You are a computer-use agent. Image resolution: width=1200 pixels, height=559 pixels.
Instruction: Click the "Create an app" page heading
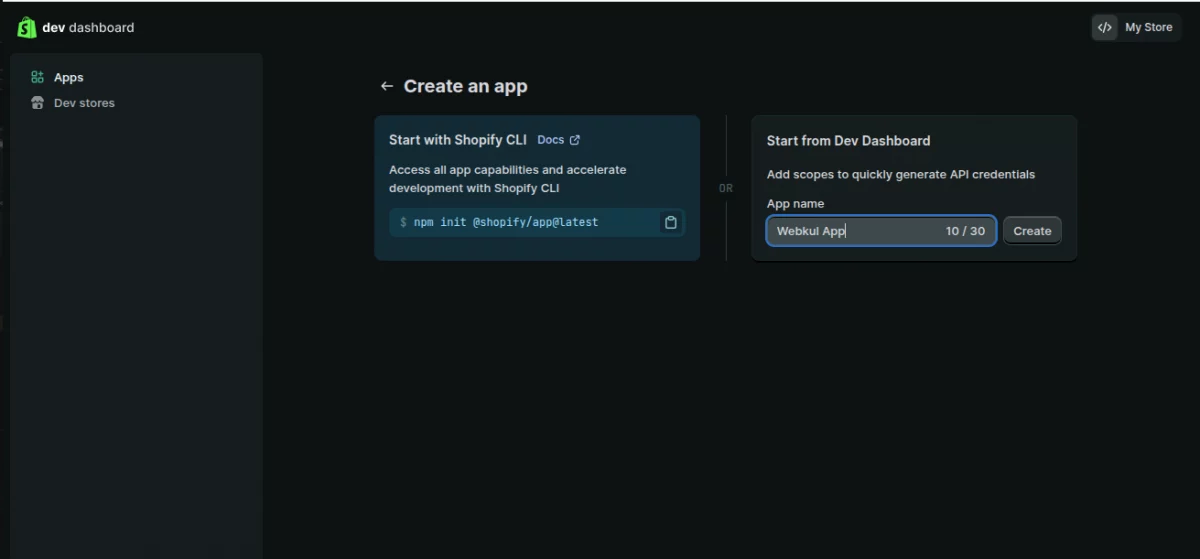(x=465, y=87)
